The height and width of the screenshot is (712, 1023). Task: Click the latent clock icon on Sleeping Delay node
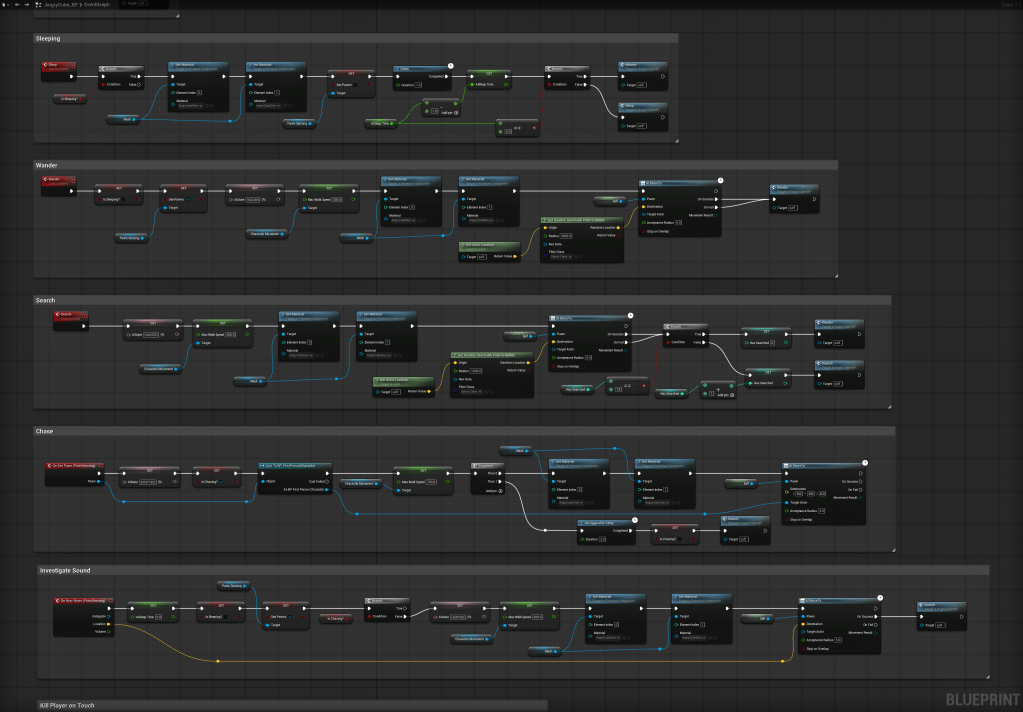coord(450,65)
